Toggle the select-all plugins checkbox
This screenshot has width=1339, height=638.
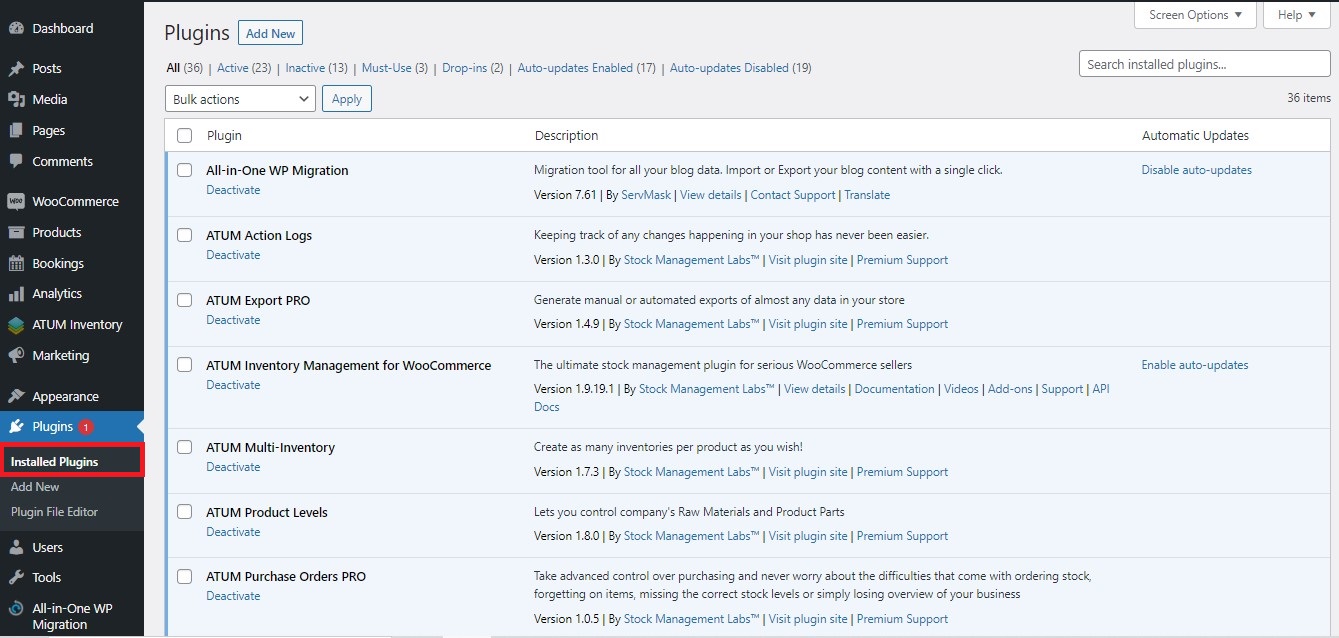click(184, 136)
